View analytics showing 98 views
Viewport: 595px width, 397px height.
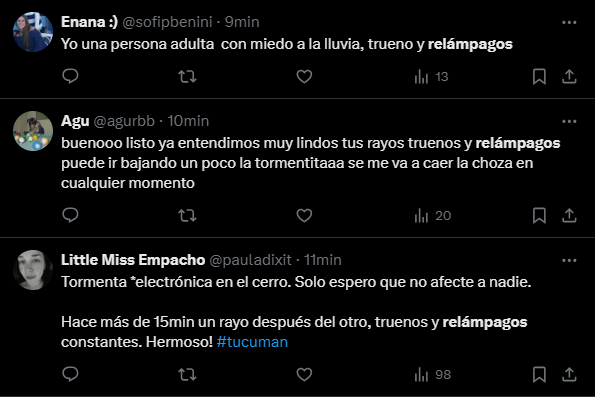pyautogui.click(x=433, y=375)
